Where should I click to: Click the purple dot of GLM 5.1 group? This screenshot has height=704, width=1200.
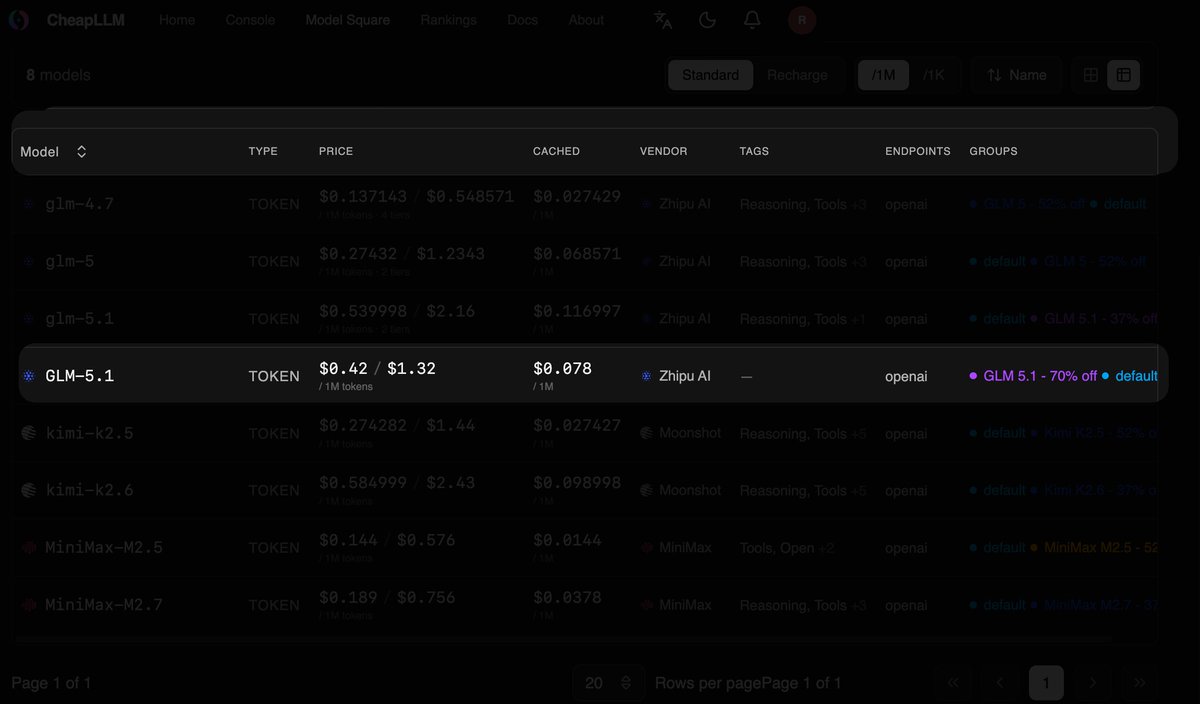click(x=973, y=376)
